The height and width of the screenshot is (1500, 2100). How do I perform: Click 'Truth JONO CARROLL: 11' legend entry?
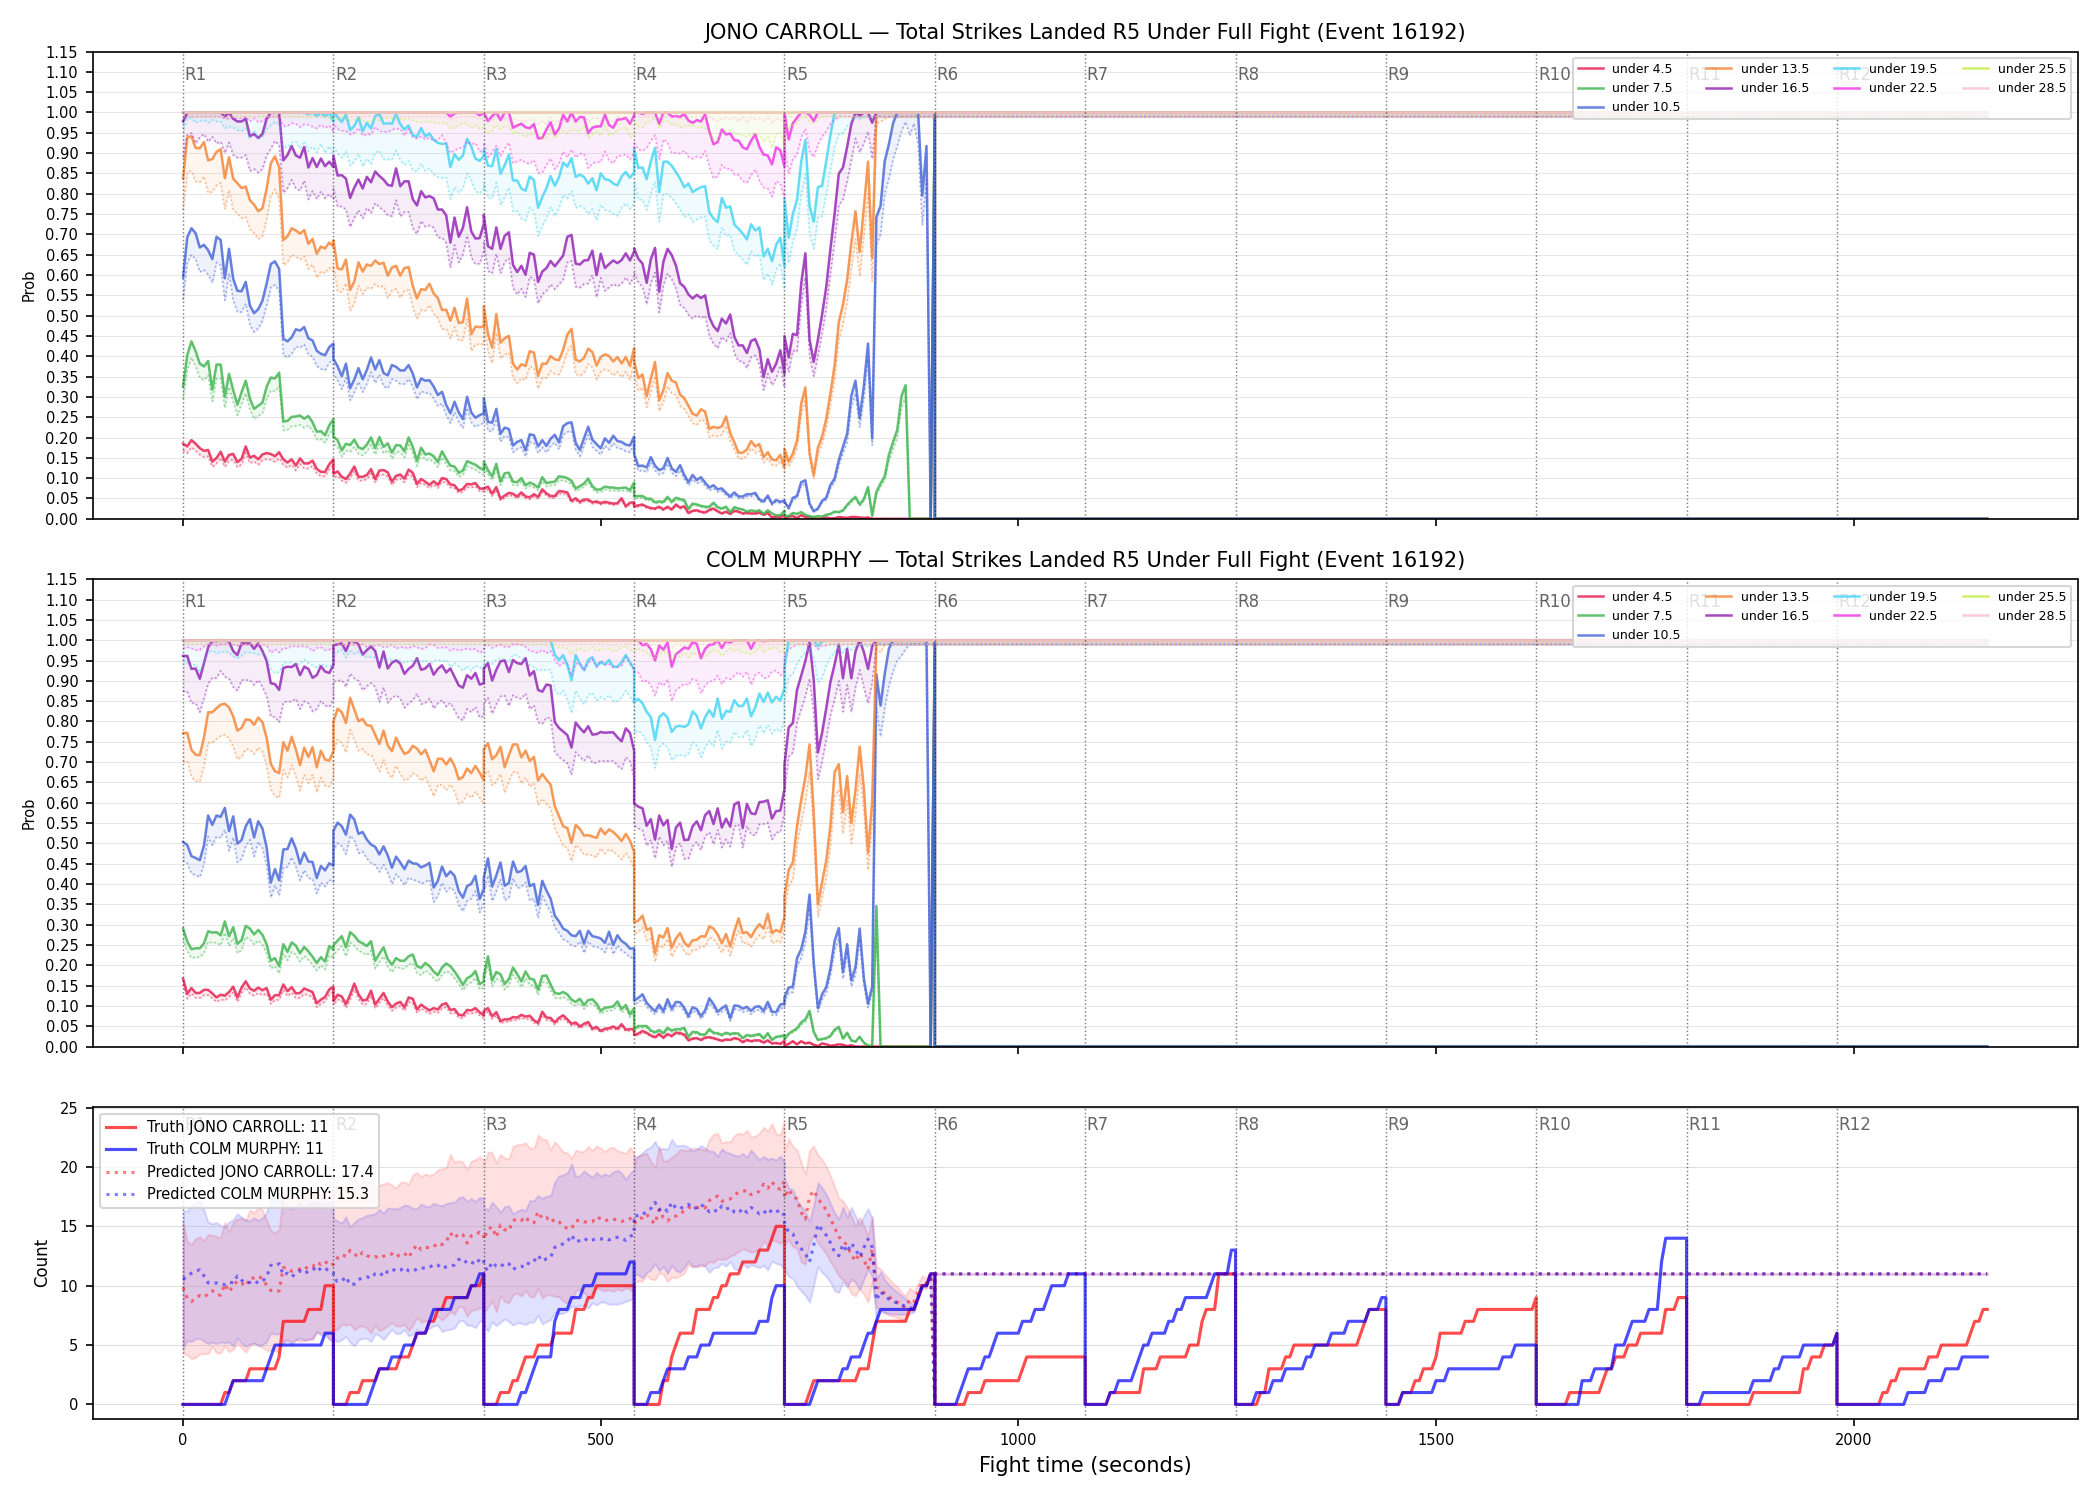[x=216, y=1127]
